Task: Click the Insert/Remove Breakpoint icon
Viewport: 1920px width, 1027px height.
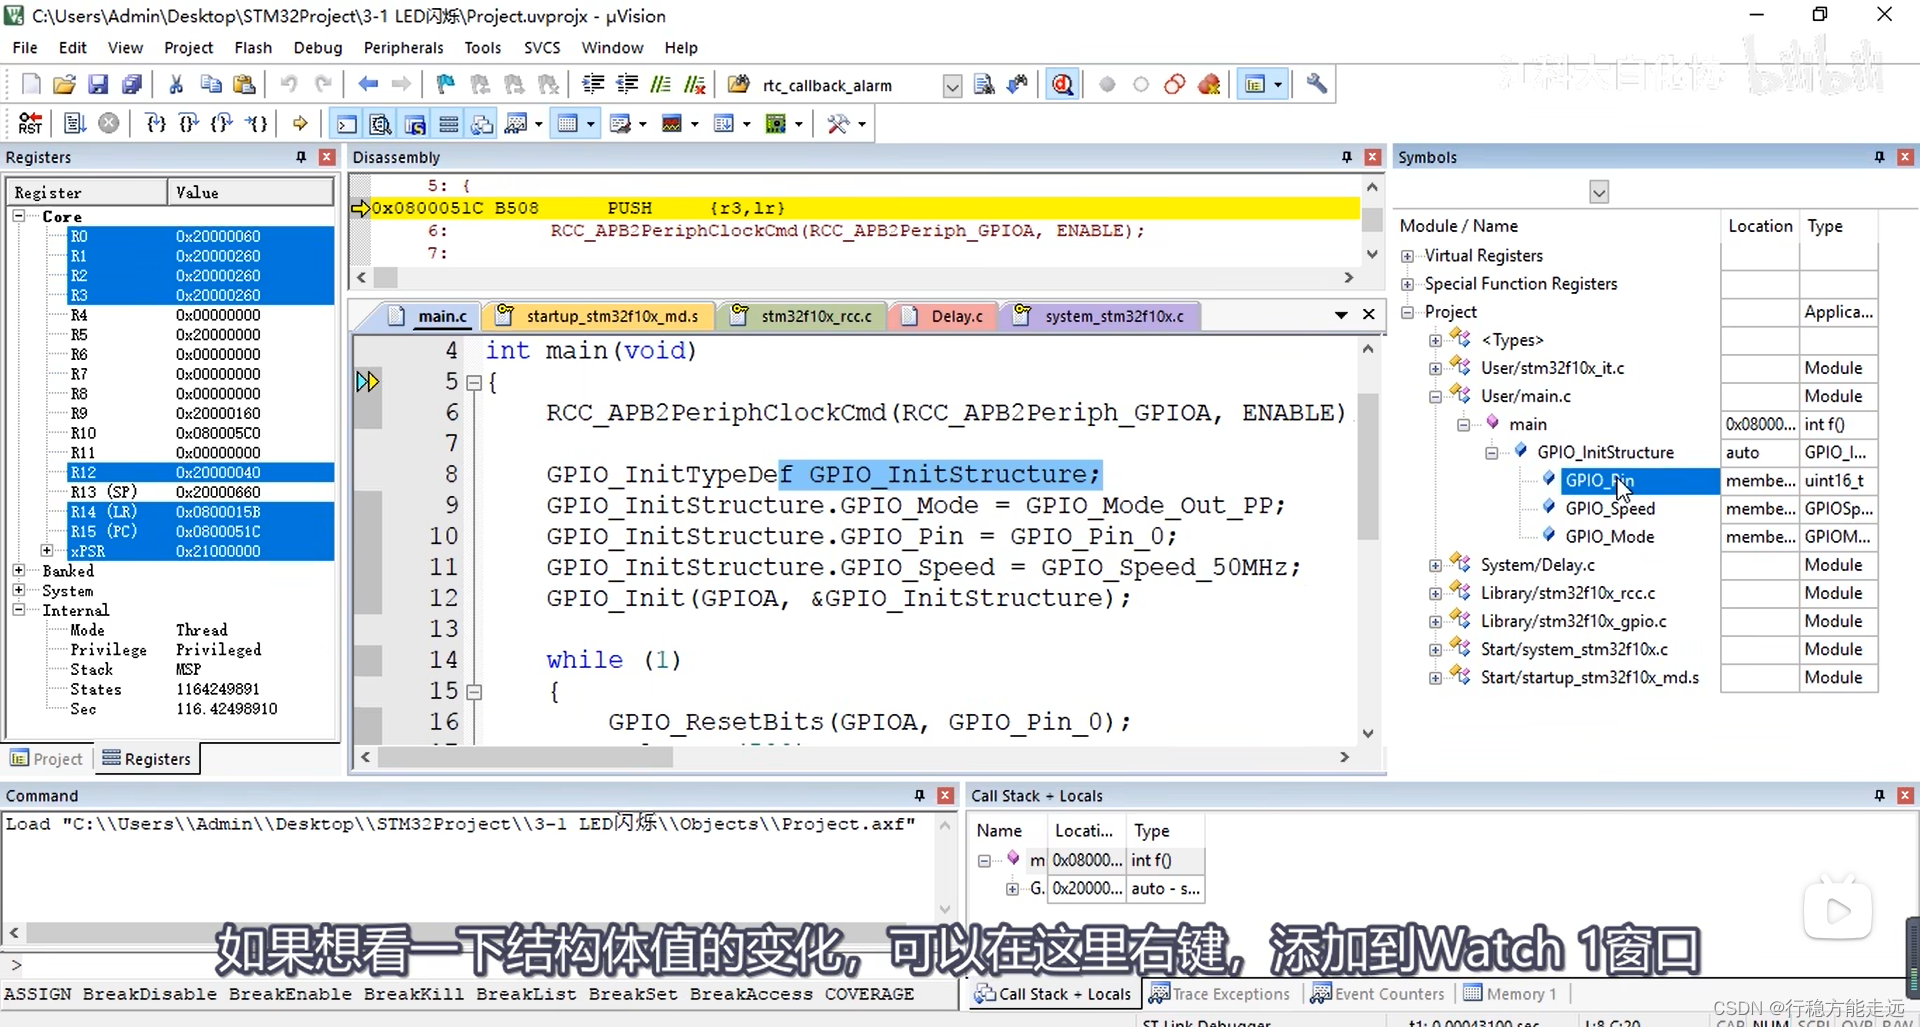Action: (1107, 85)
